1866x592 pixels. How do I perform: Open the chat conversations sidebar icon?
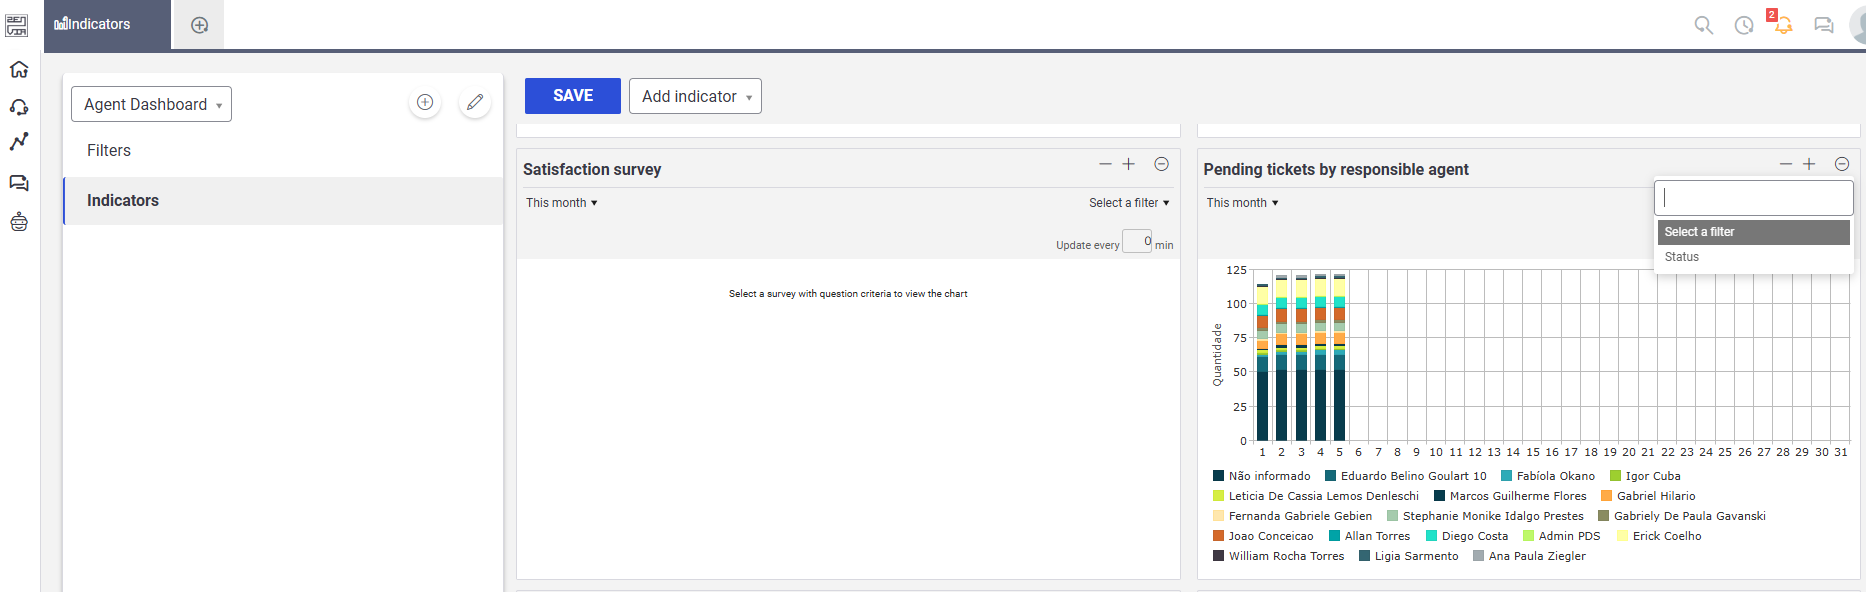pos(19,183)
